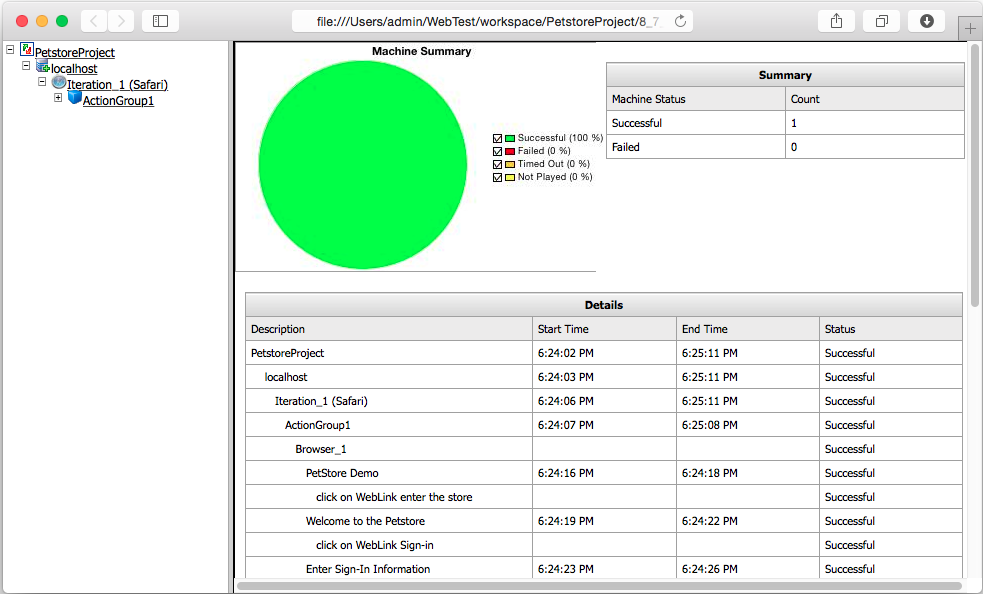
Task: Click the Enter Sign-In Information row
Action: tap(604, 569)
